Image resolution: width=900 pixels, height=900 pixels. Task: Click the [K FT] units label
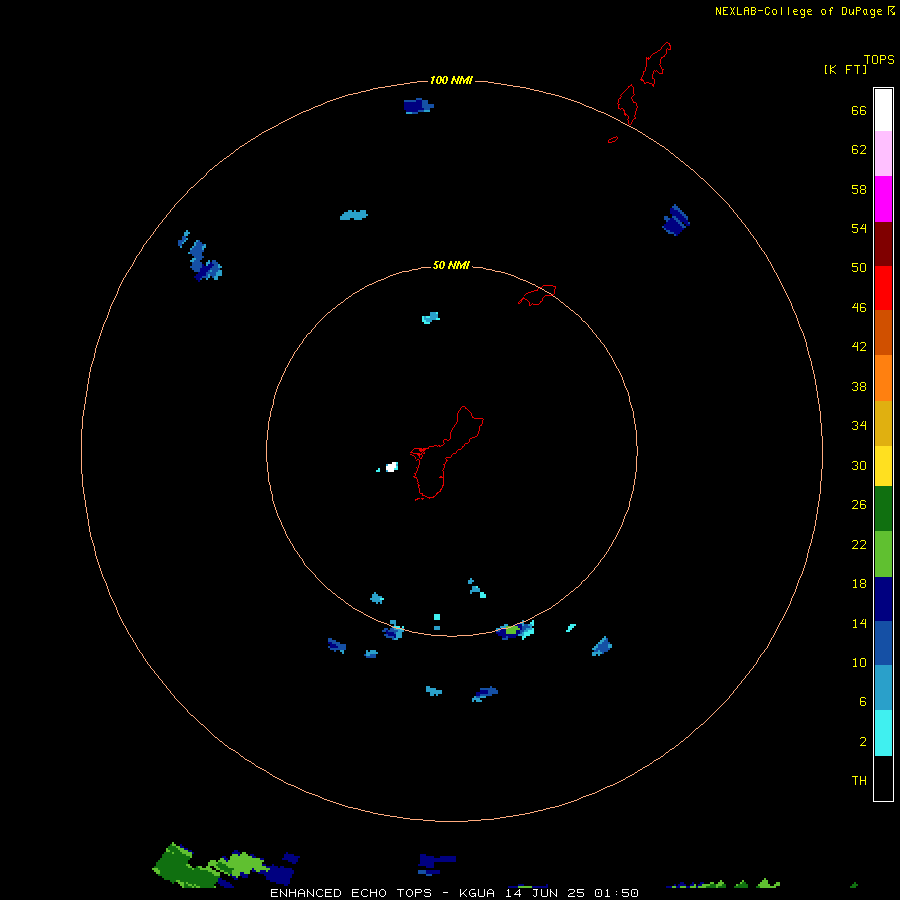845,69
